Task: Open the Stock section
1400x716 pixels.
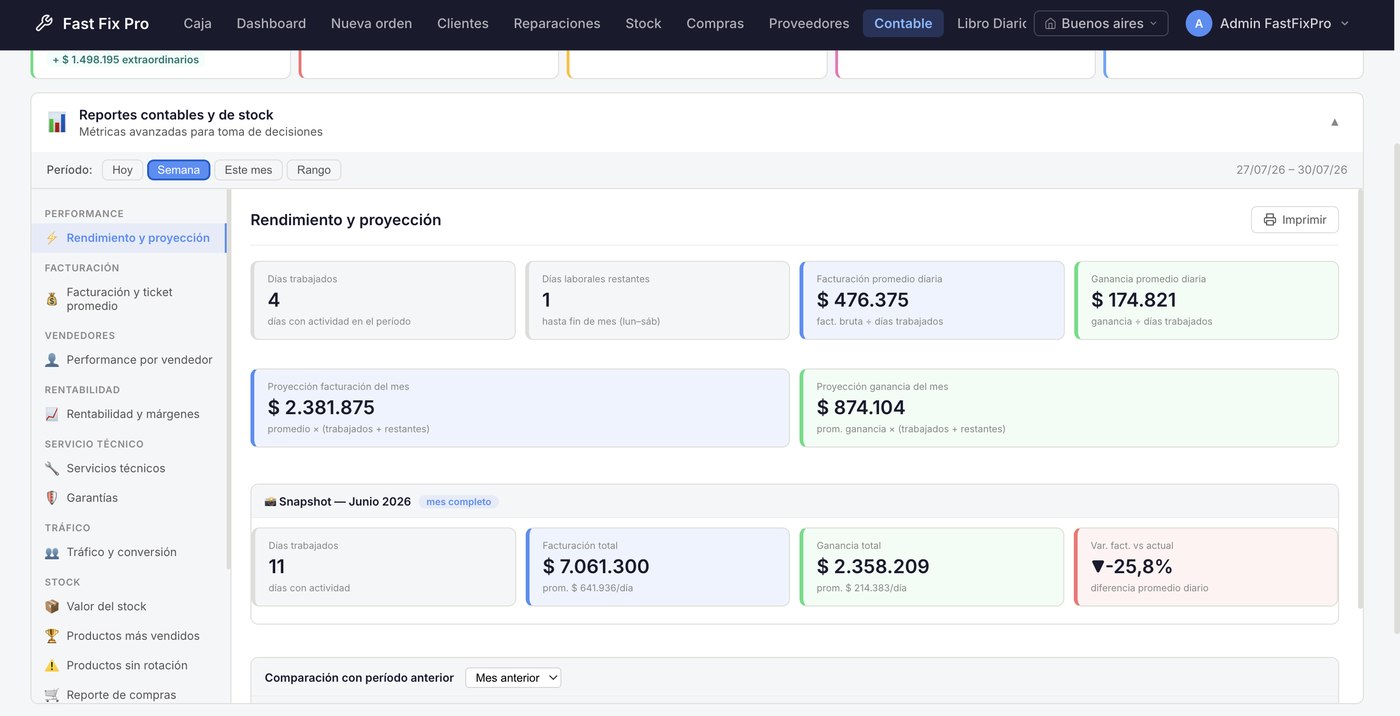Action: pos(643,23)
